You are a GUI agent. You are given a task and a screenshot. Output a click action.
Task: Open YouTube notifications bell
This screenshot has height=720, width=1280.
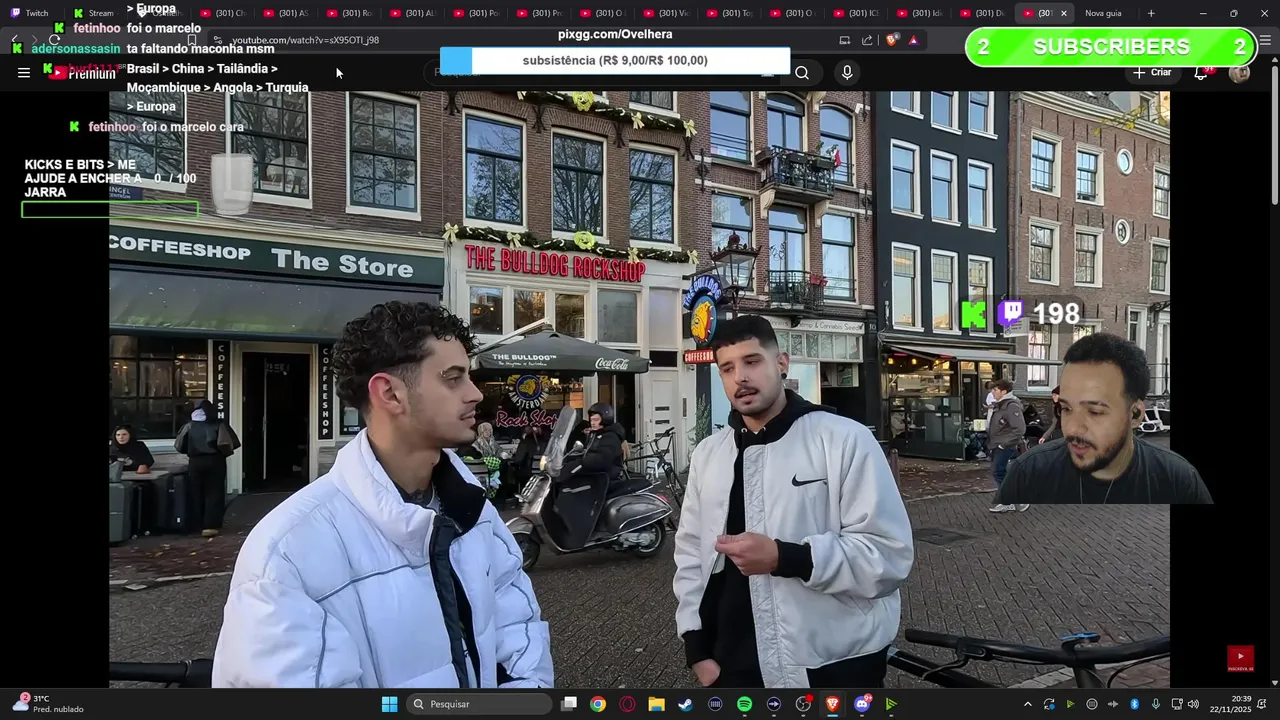[1202, 72]
